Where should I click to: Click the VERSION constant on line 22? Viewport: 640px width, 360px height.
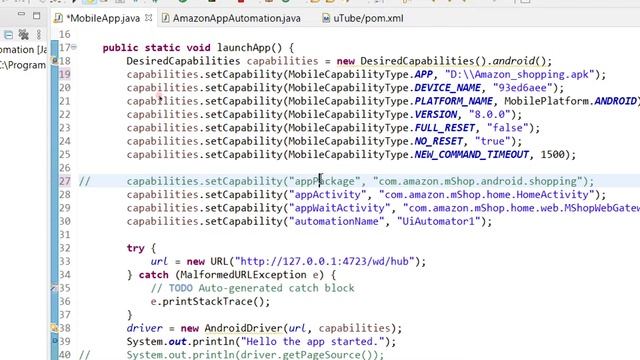436,115
